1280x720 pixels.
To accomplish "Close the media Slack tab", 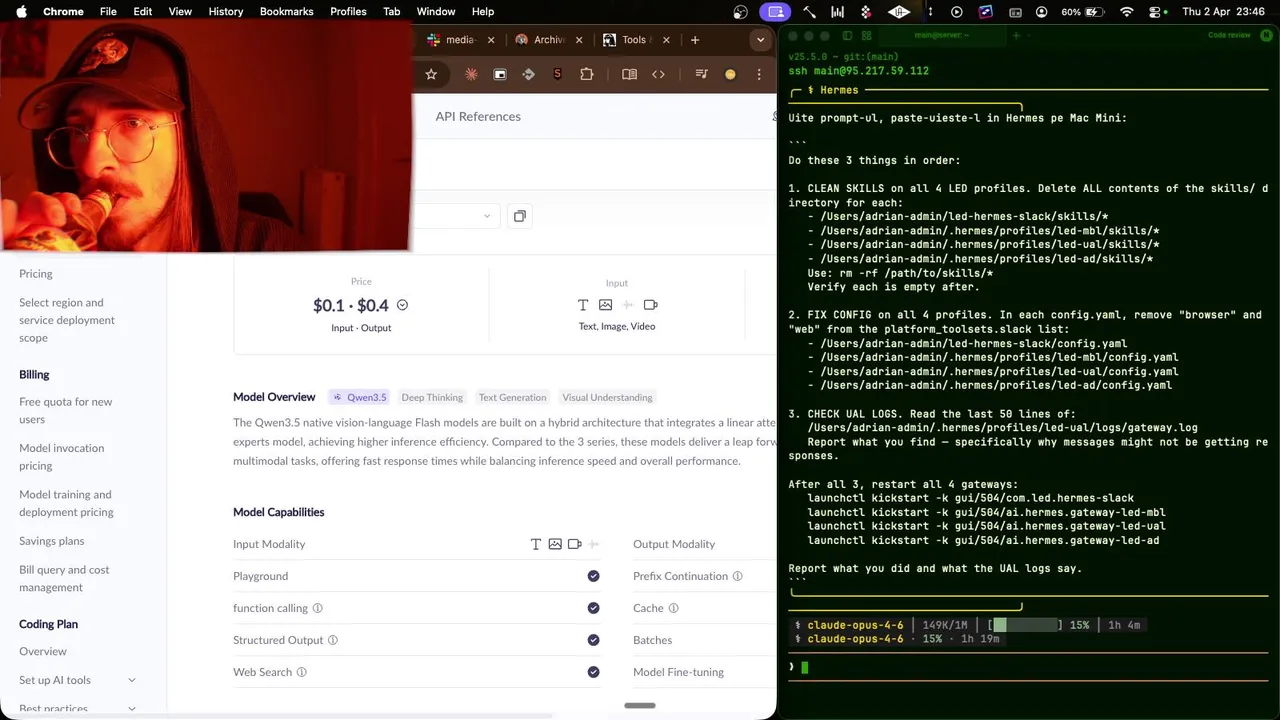I will point(490,40).
